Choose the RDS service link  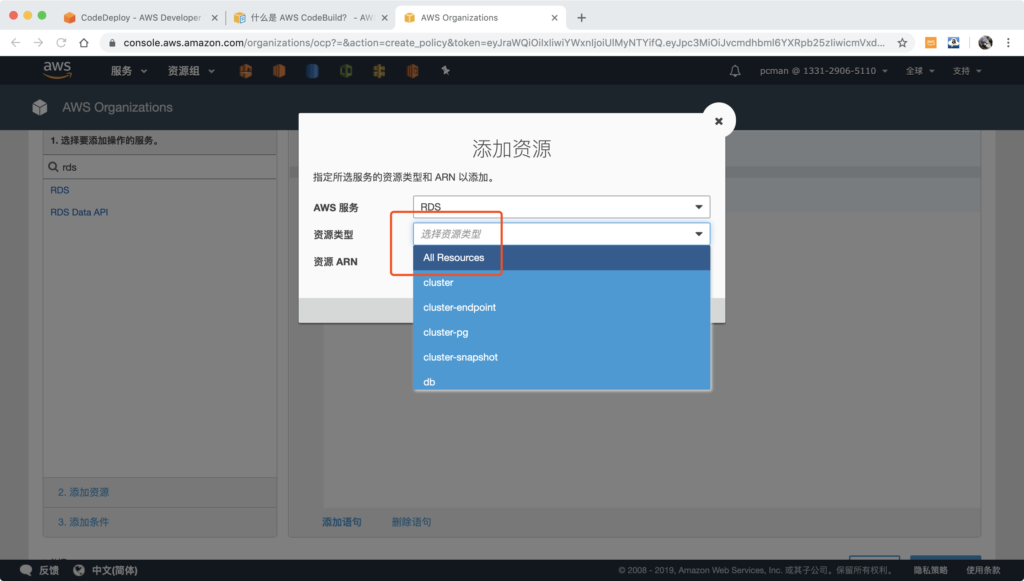coord(59,190)
